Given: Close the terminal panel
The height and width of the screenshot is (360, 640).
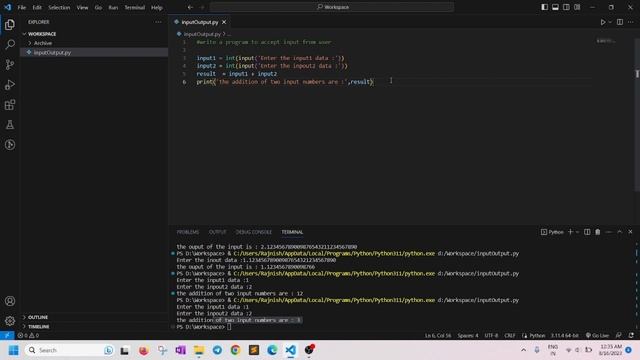Looking at the screenshot, I should coord(630,232).
